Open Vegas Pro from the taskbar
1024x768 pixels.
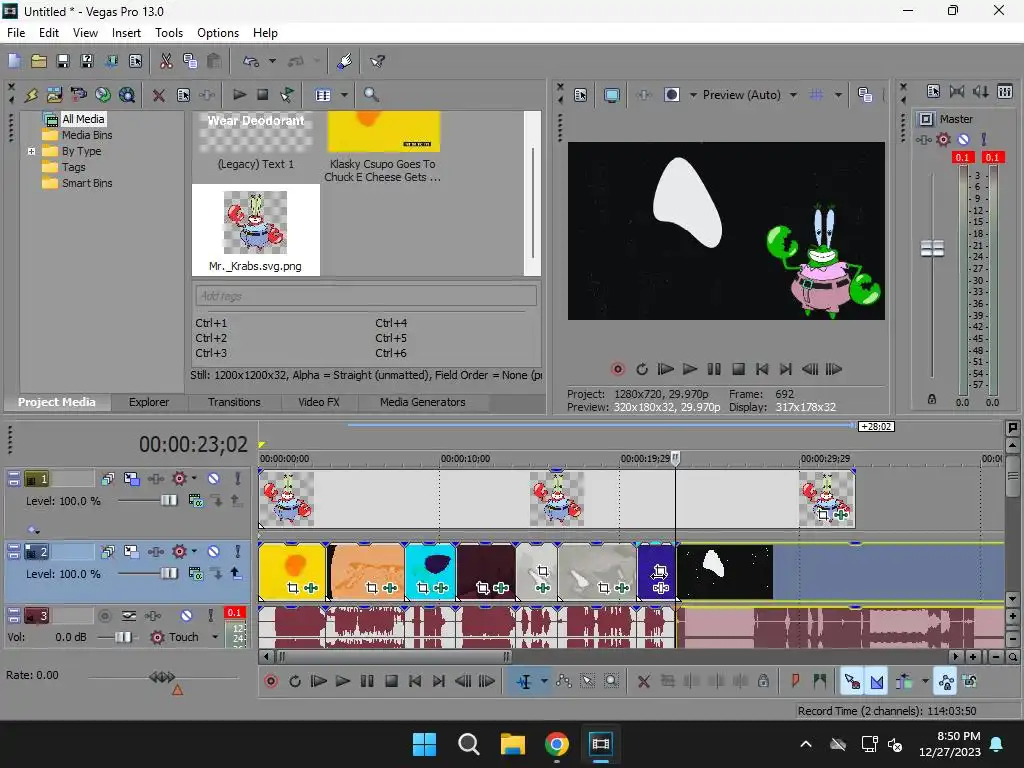600,744
